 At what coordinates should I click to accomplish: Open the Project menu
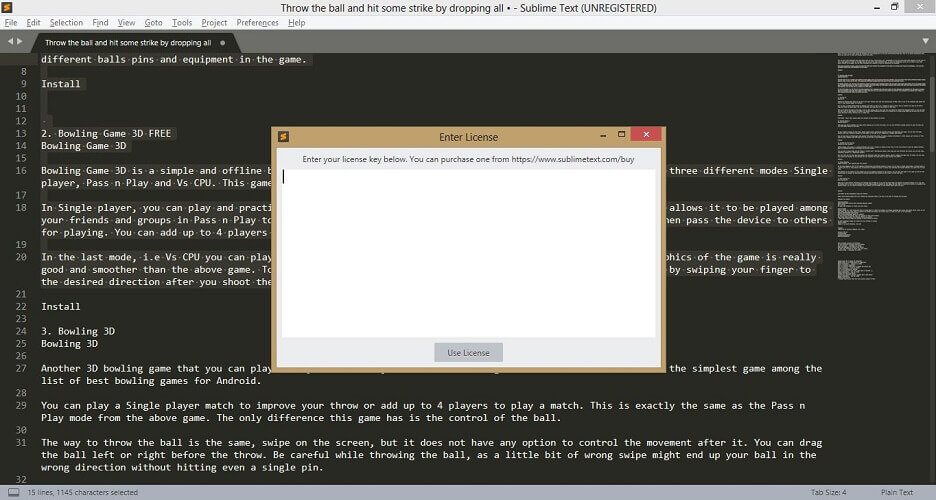point(214,23)
